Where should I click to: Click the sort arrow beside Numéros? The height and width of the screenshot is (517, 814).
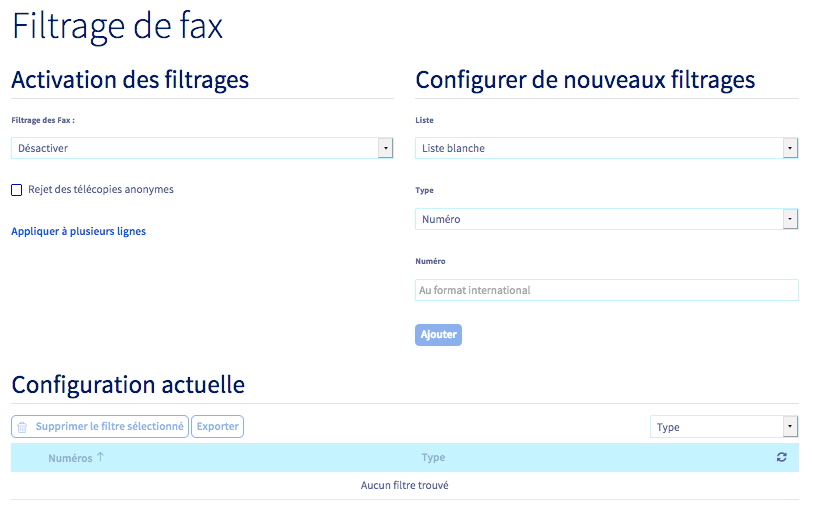point(100,457)
